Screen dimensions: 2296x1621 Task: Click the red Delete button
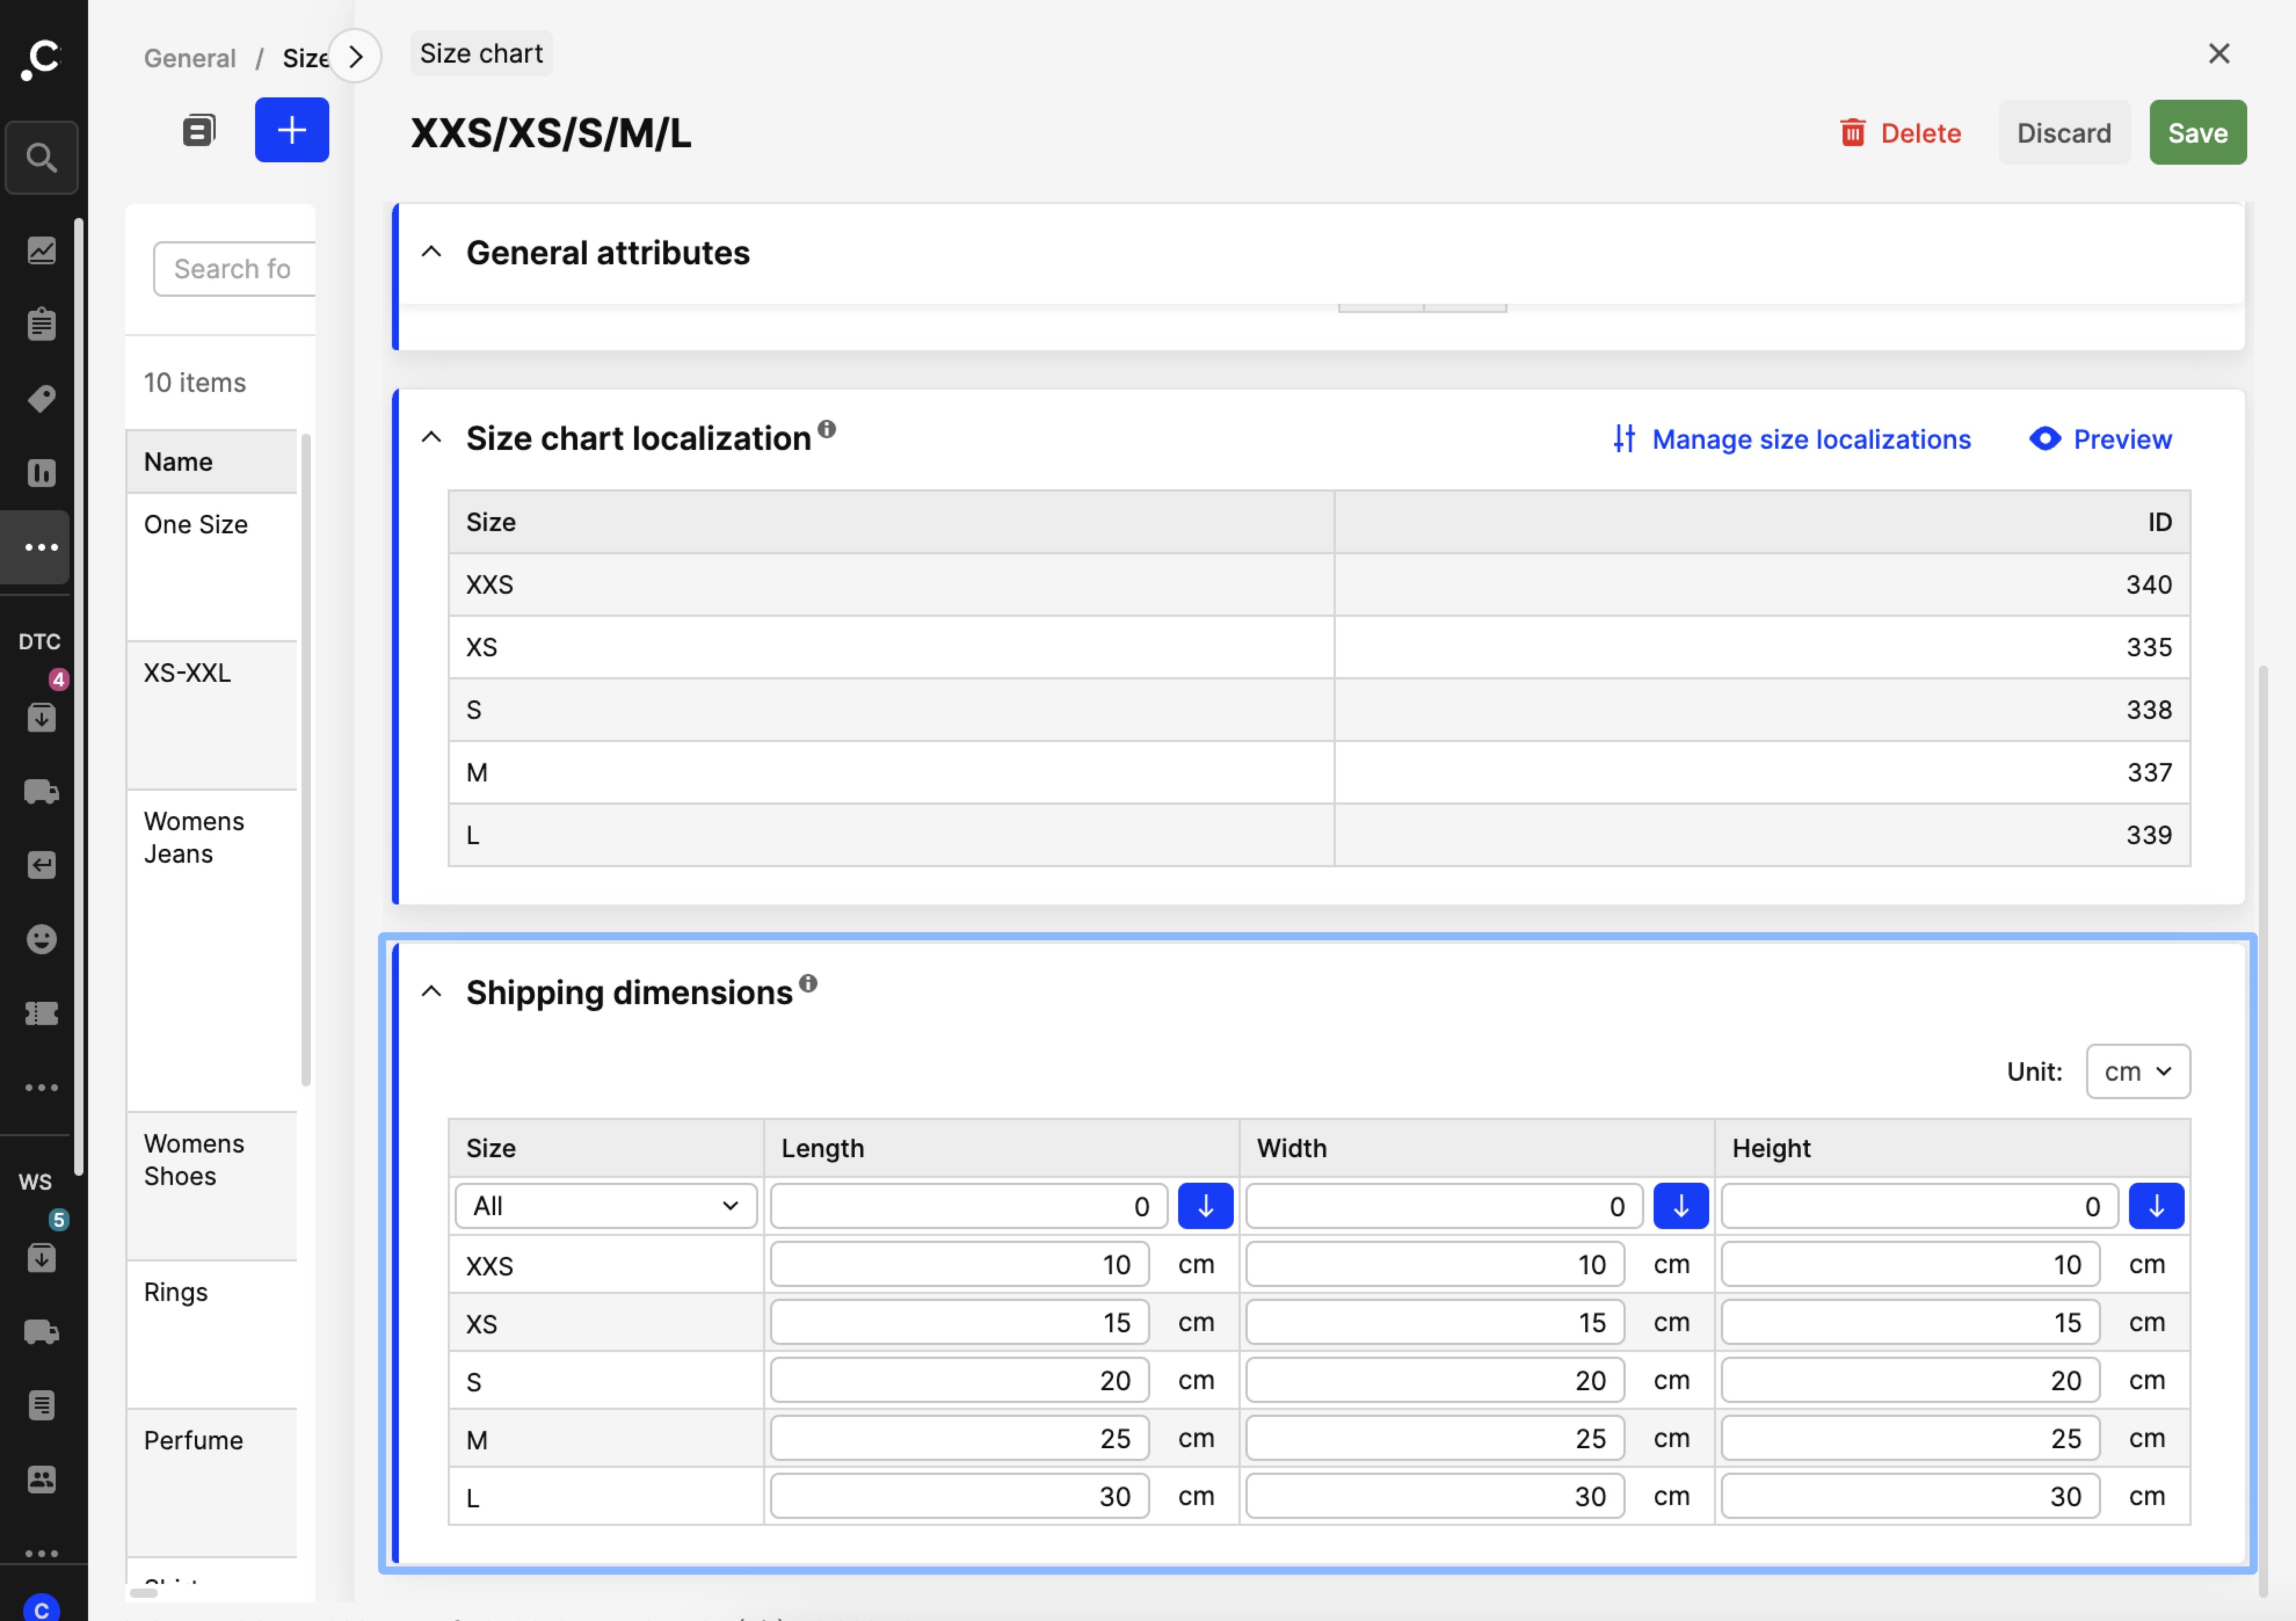[1900, 133]
